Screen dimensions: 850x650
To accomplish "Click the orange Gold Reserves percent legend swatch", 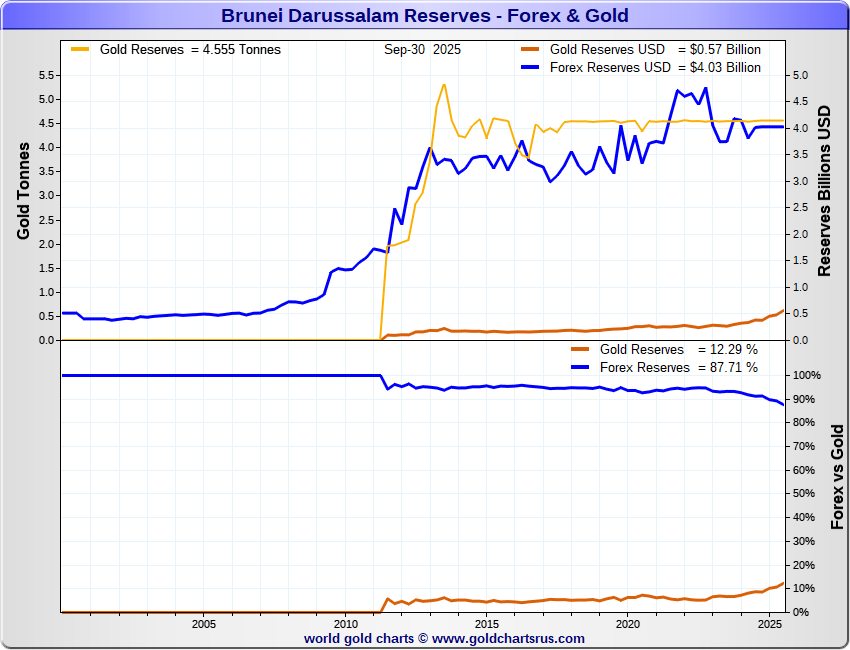I will 580,349.
